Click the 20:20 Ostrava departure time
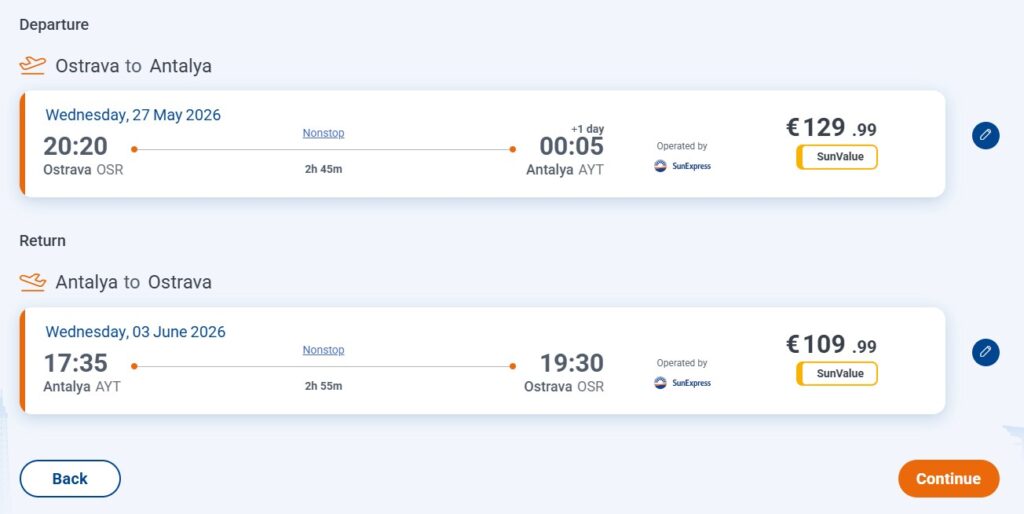 click(75, 146)
